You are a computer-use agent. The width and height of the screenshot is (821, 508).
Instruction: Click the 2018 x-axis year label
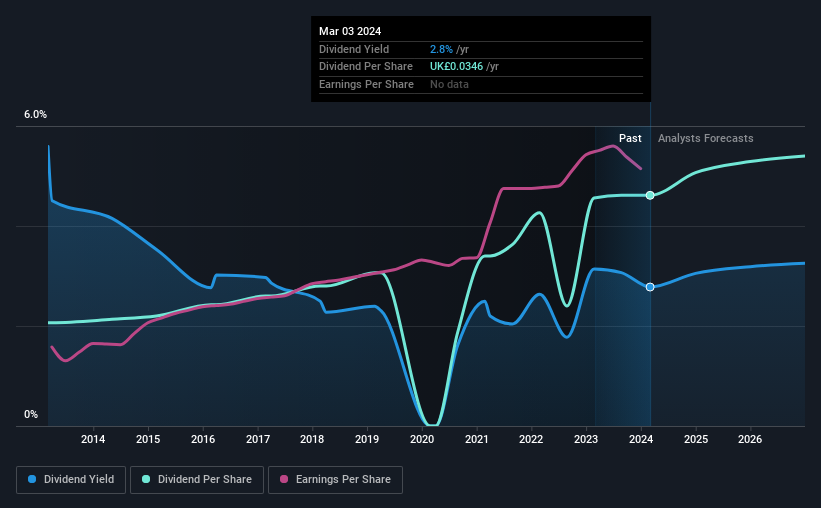click(312, 439)
